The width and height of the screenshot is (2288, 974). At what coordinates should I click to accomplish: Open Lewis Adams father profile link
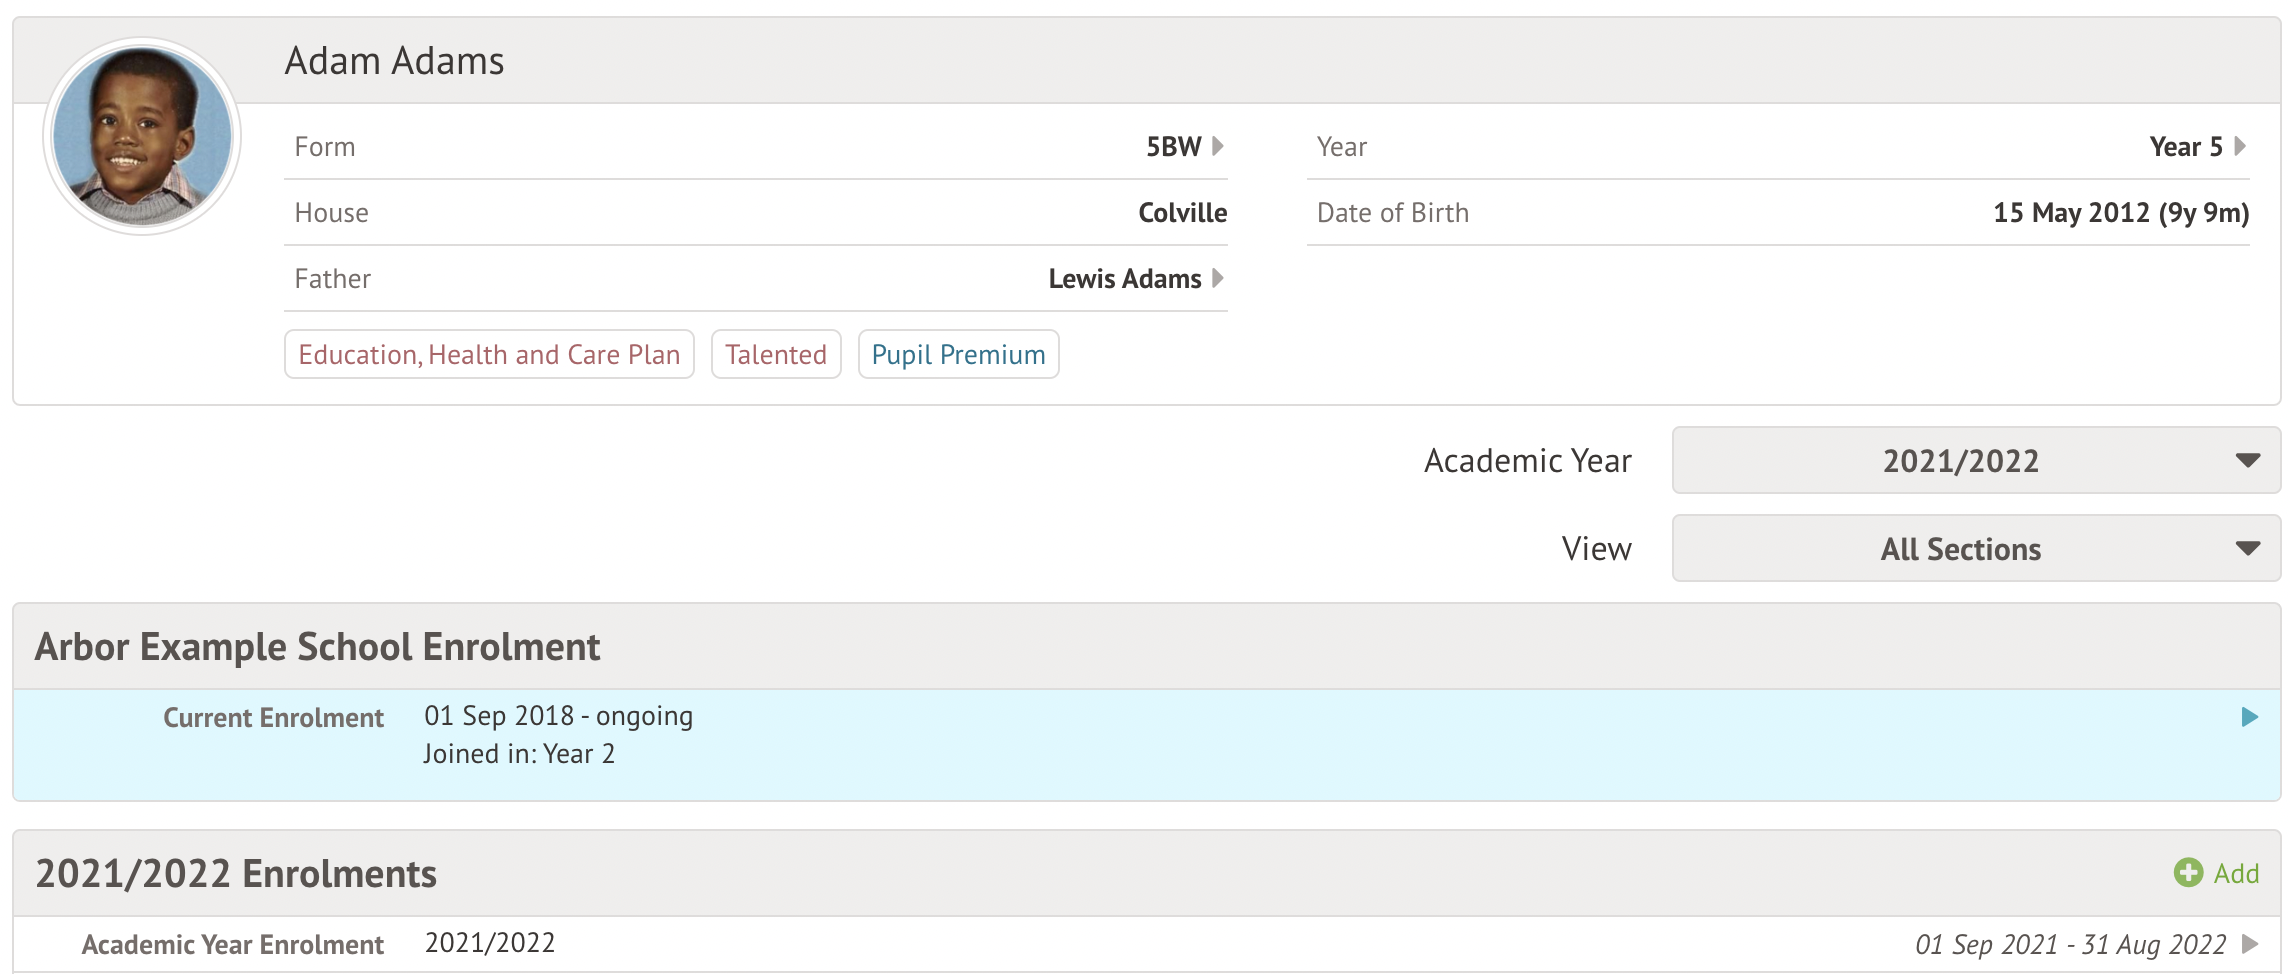[x=1124, y=279]
